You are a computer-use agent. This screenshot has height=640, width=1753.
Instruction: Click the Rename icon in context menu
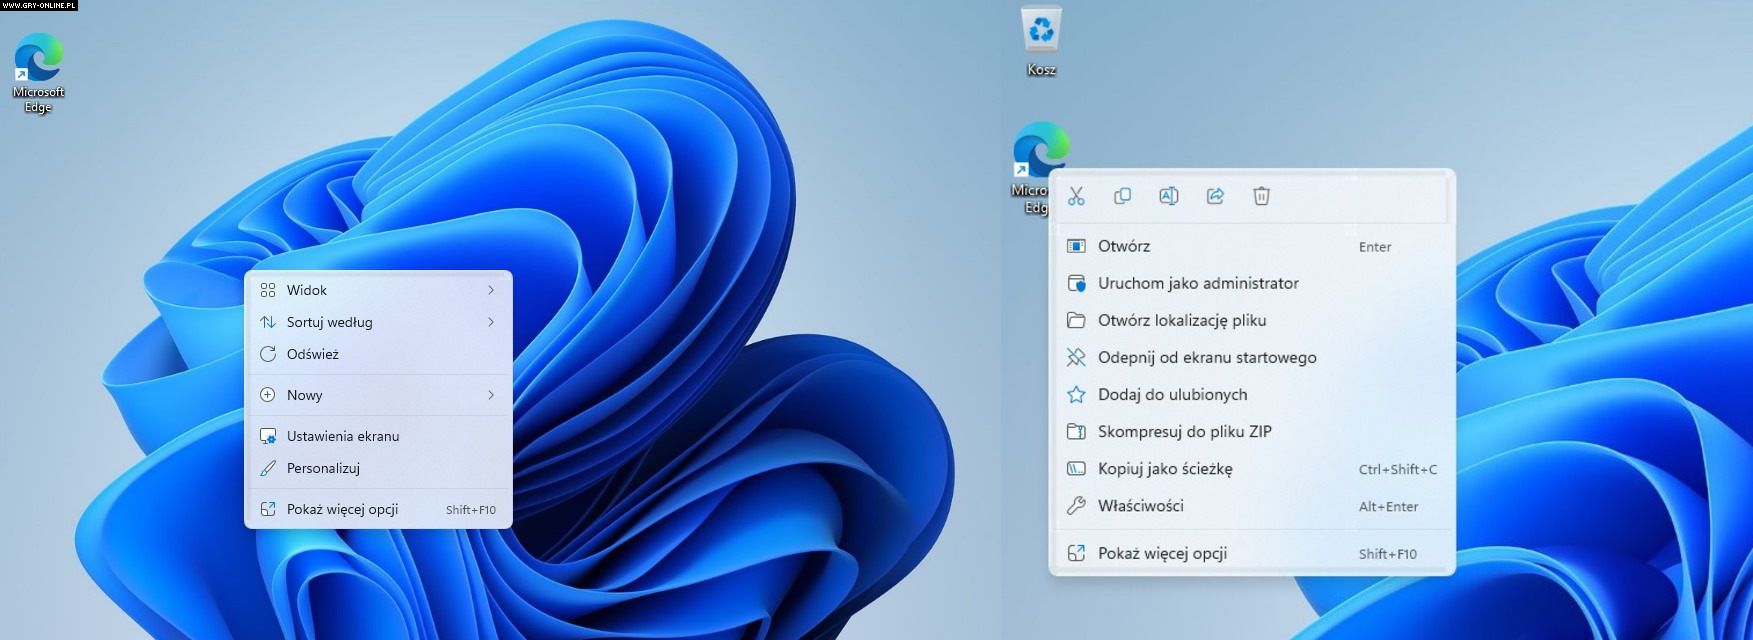point(1168,196)
